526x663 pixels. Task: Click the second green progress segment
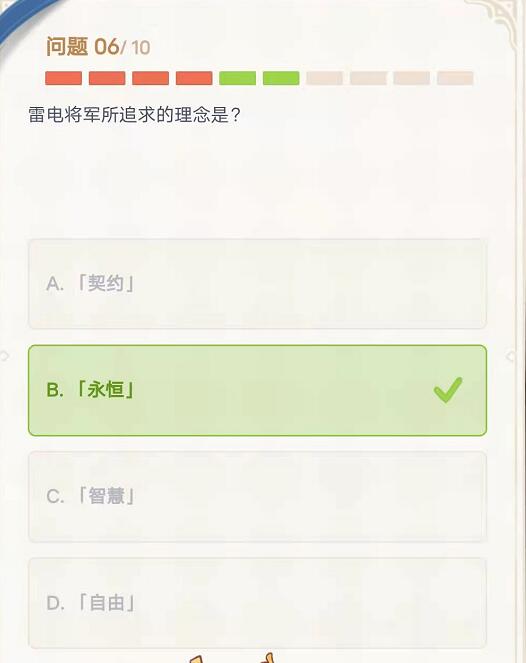281,78
